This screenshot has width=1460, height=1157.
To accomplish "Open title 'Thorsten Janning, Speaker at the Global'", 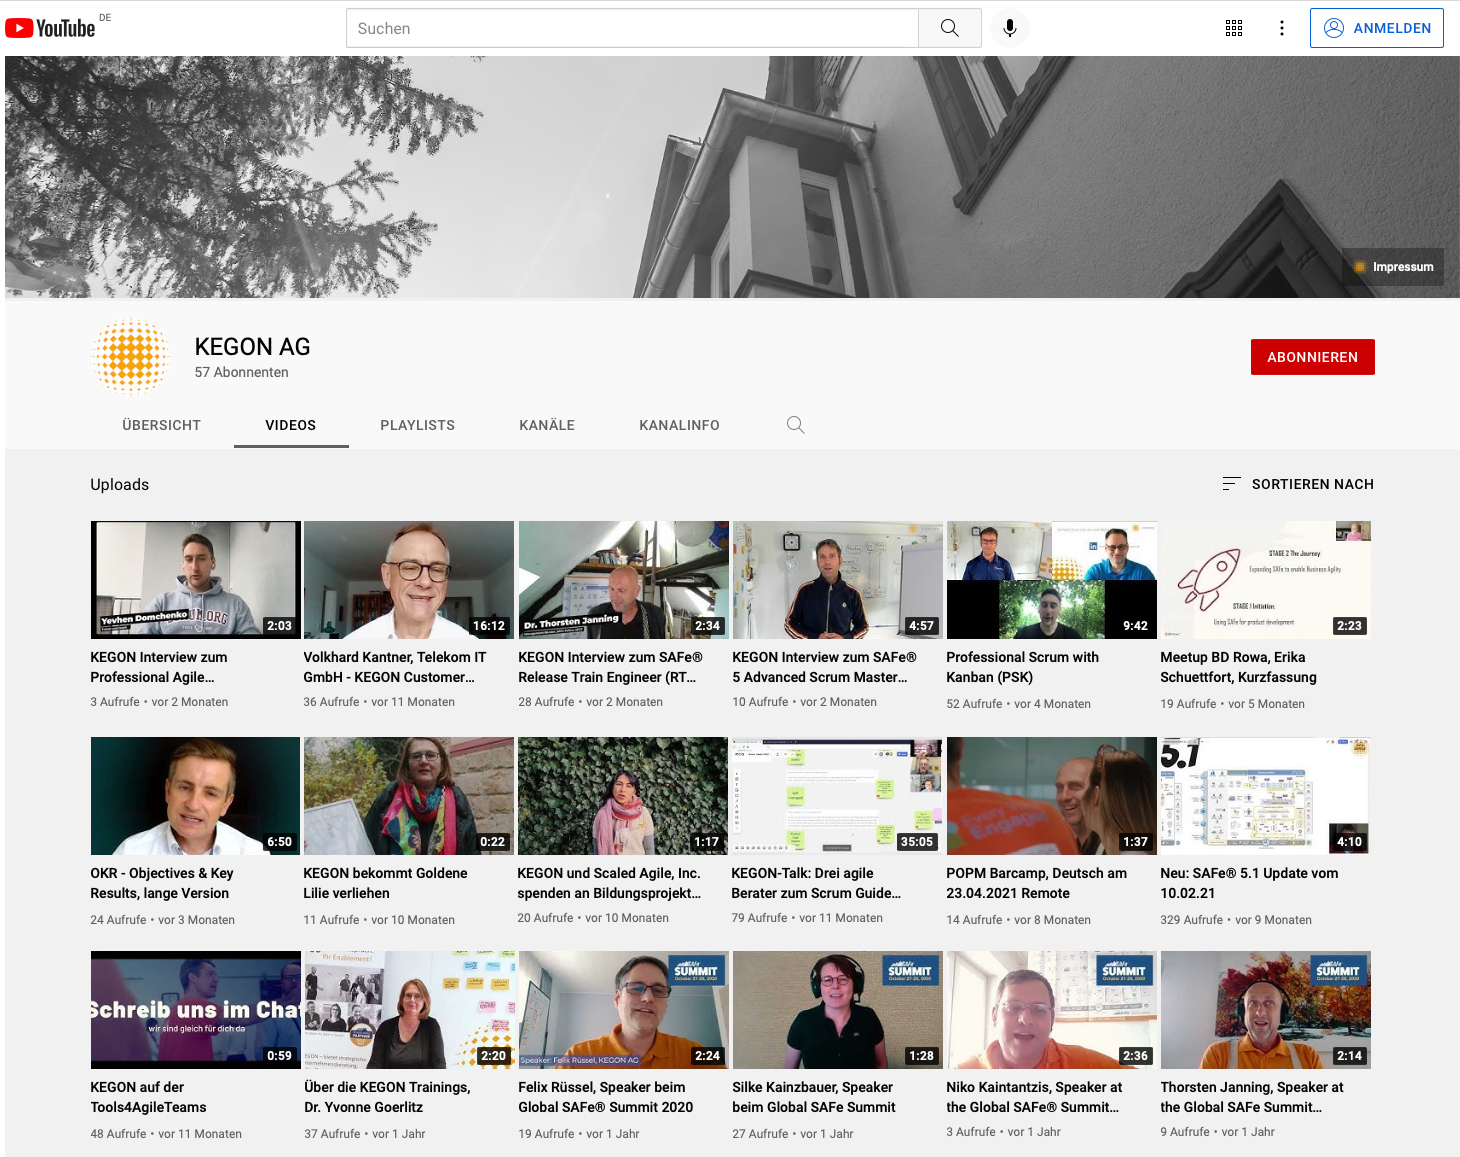I will [1252, 1097].
